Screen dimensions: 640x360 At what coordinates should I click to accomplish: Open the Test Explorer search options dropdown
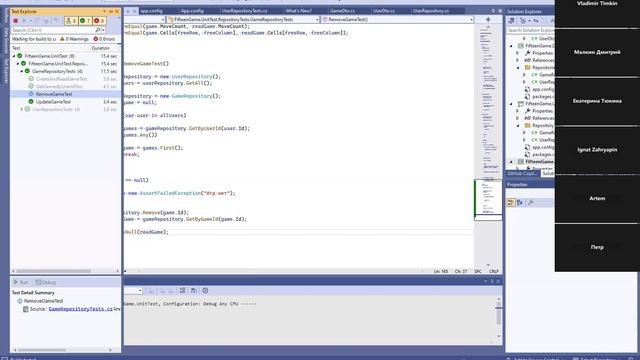click(x=103, y=30)
